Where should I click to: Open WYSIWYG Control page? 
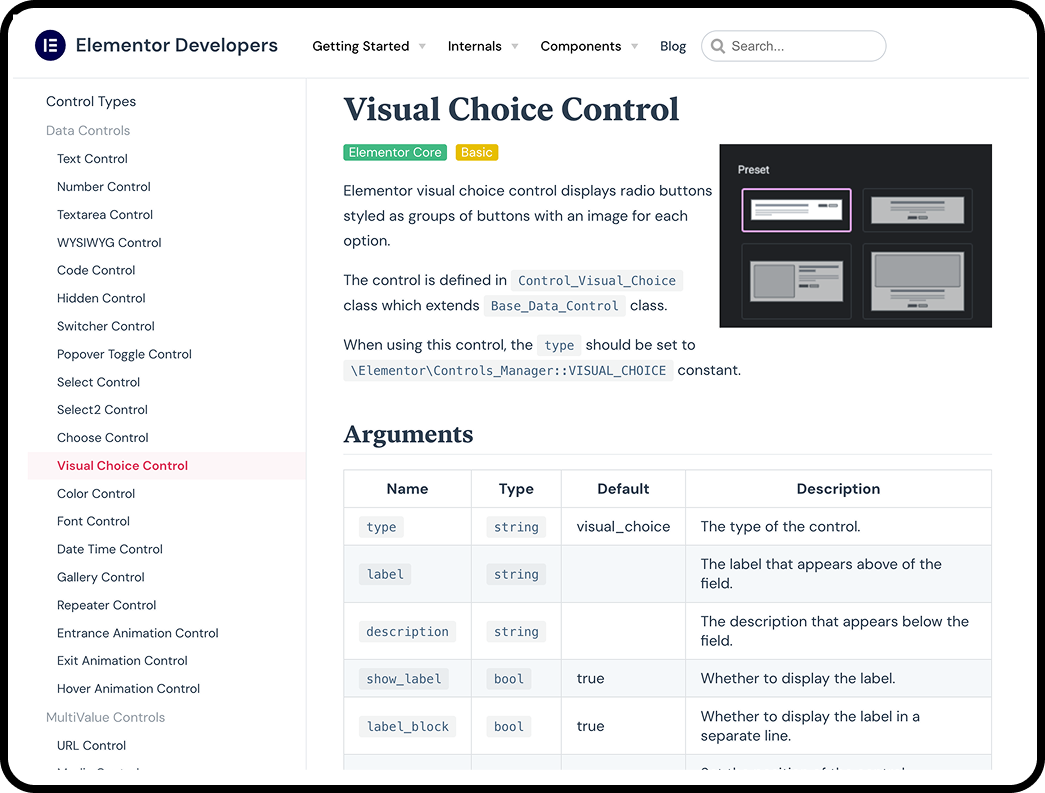[109, 243]
